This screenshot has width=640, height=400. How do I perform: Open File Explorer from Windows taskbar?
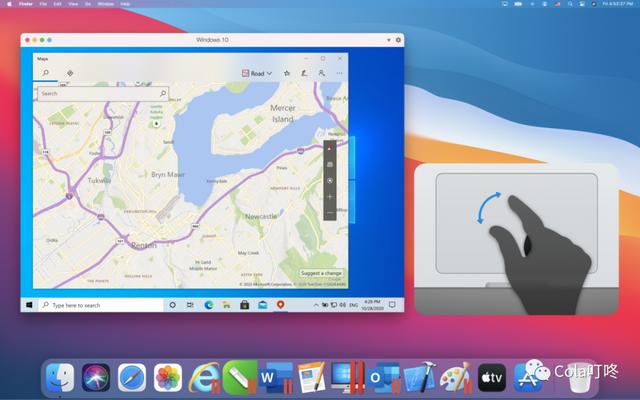pyautogui.click(x=227, y=305)
